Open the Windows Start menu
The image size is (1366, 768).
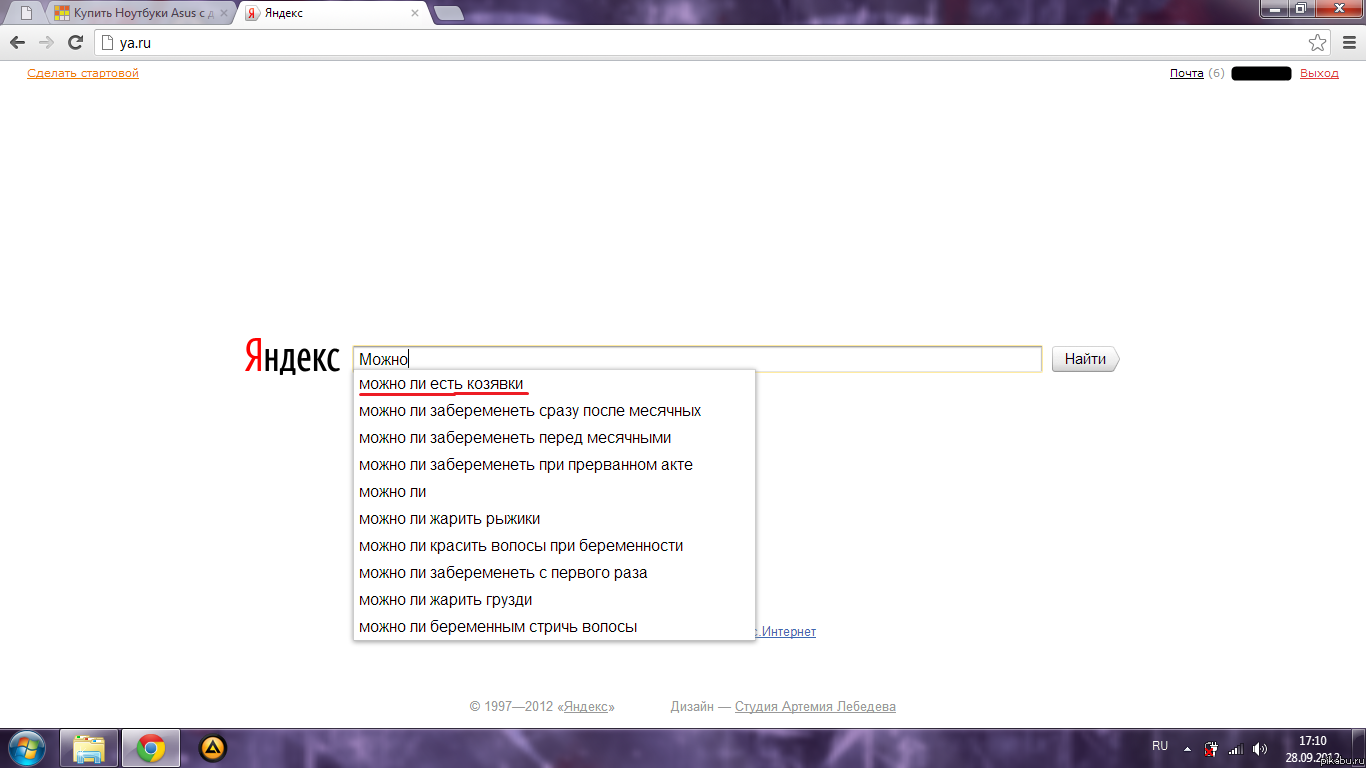[25, 748]
